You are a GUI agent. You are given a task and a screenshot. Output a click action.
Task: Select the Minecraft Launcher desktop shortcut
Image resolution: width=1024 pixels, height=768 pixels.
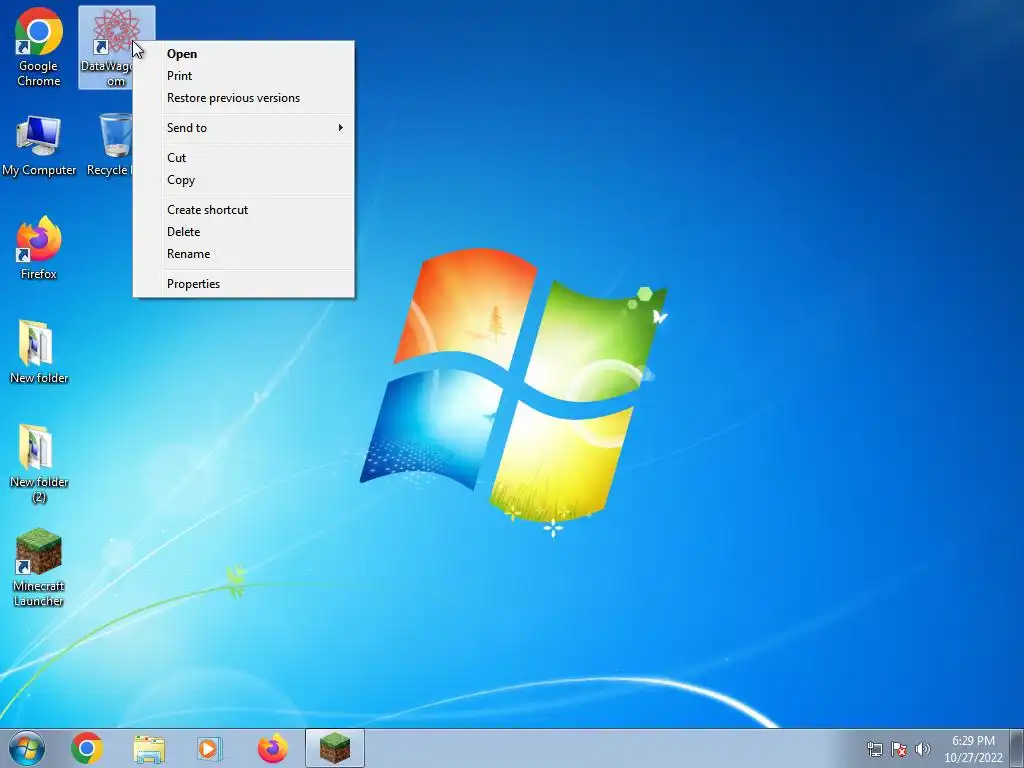click(39, 568)
